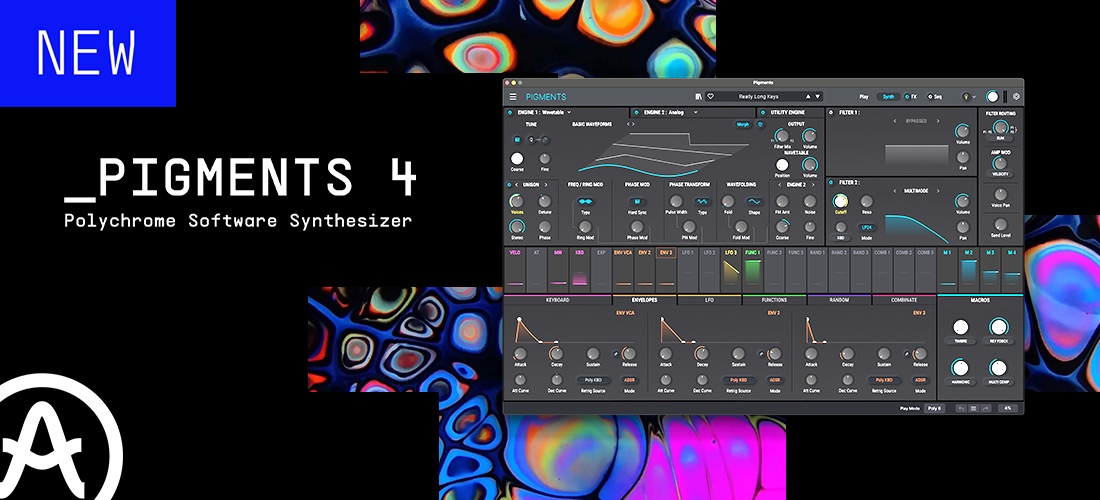The image size is (1100, 500).
Task: Load previous preset with the up arrow
Action: tap(807, 97)
